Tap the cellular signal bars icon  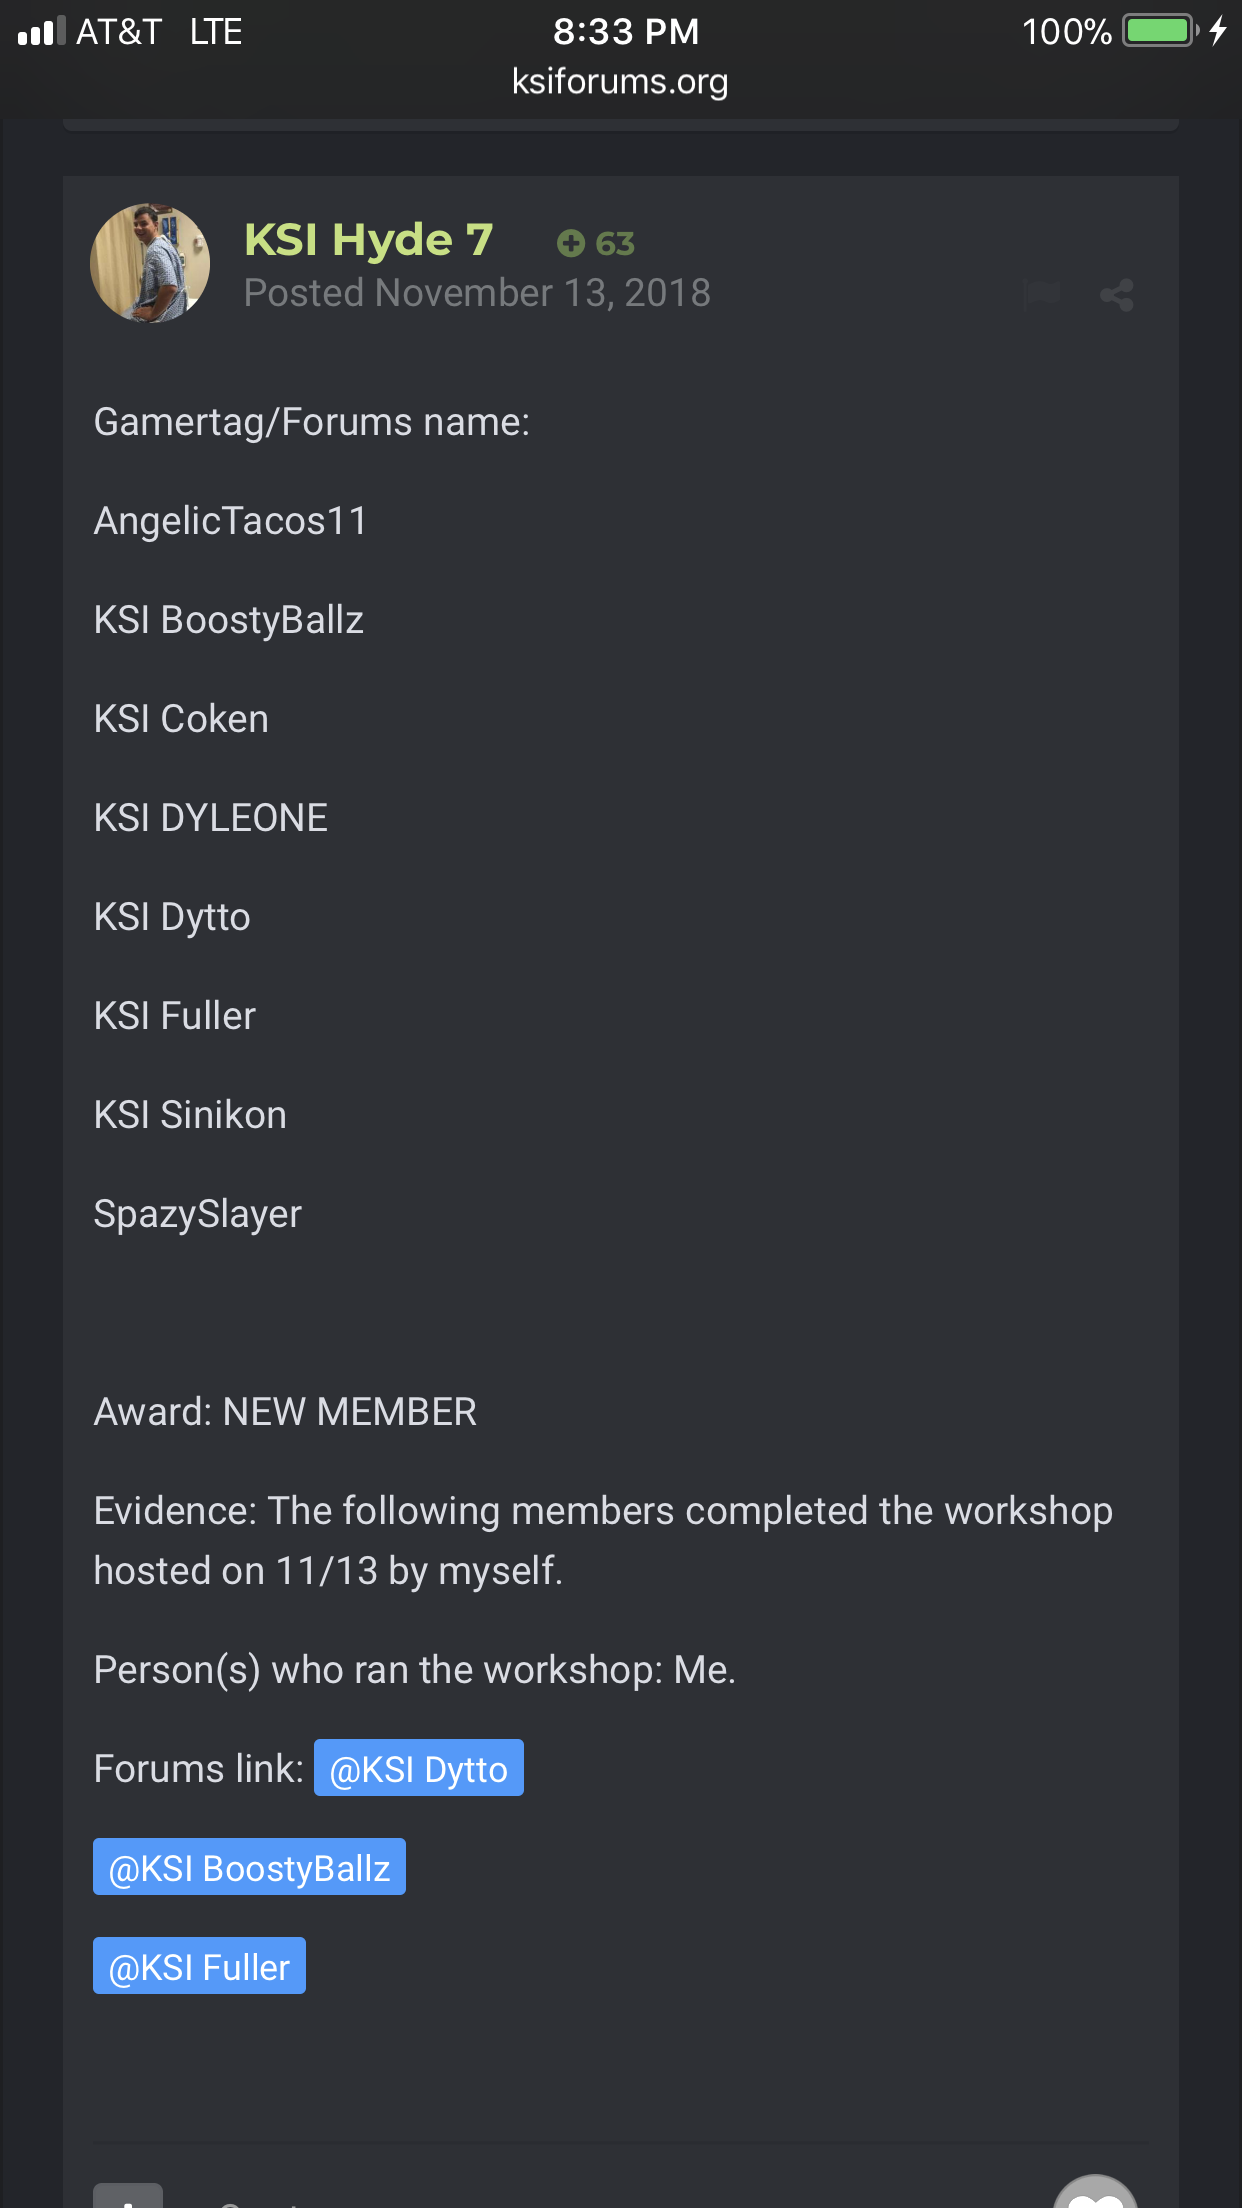[x=41, y=31]
